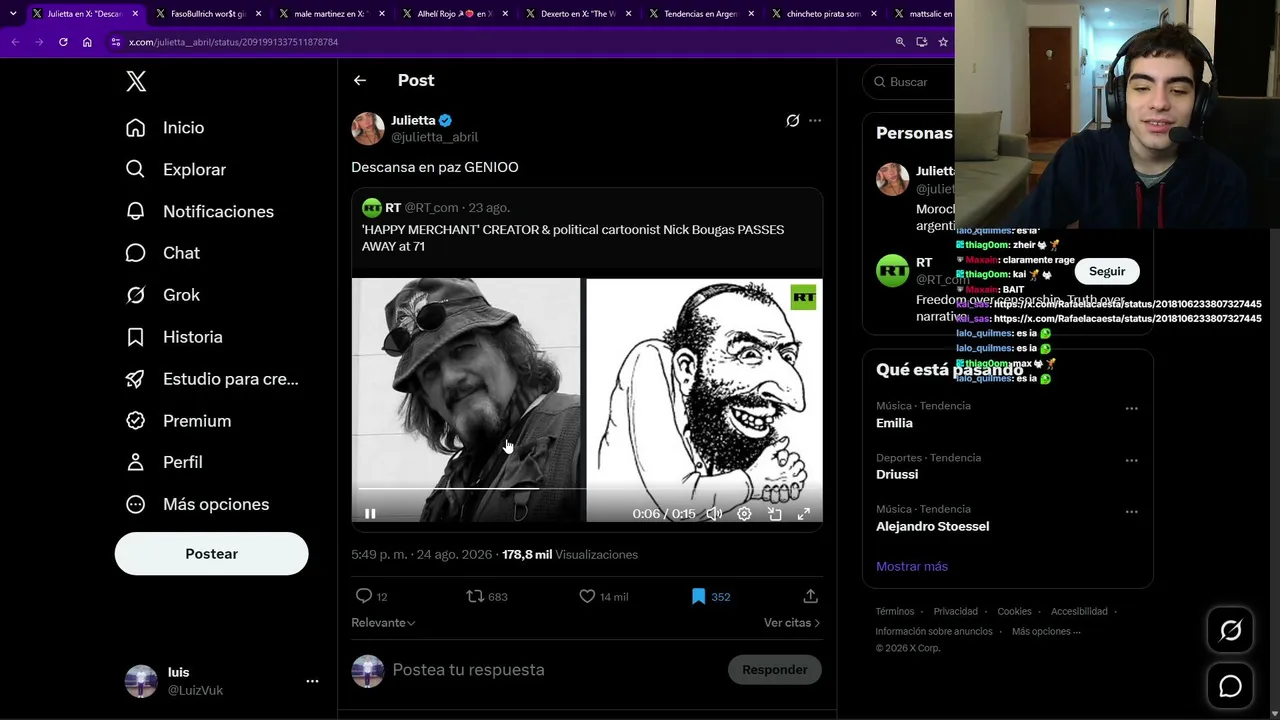Toggle the bookmark with 352 saves
The width and height of the screenshot is (1280, 720).
[698, 596]
